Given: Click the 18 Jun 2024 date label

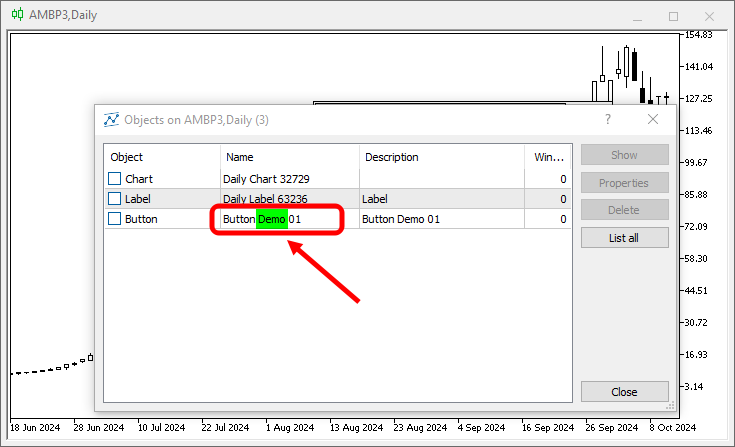Looking at the screenshot, I should (35, 427).
